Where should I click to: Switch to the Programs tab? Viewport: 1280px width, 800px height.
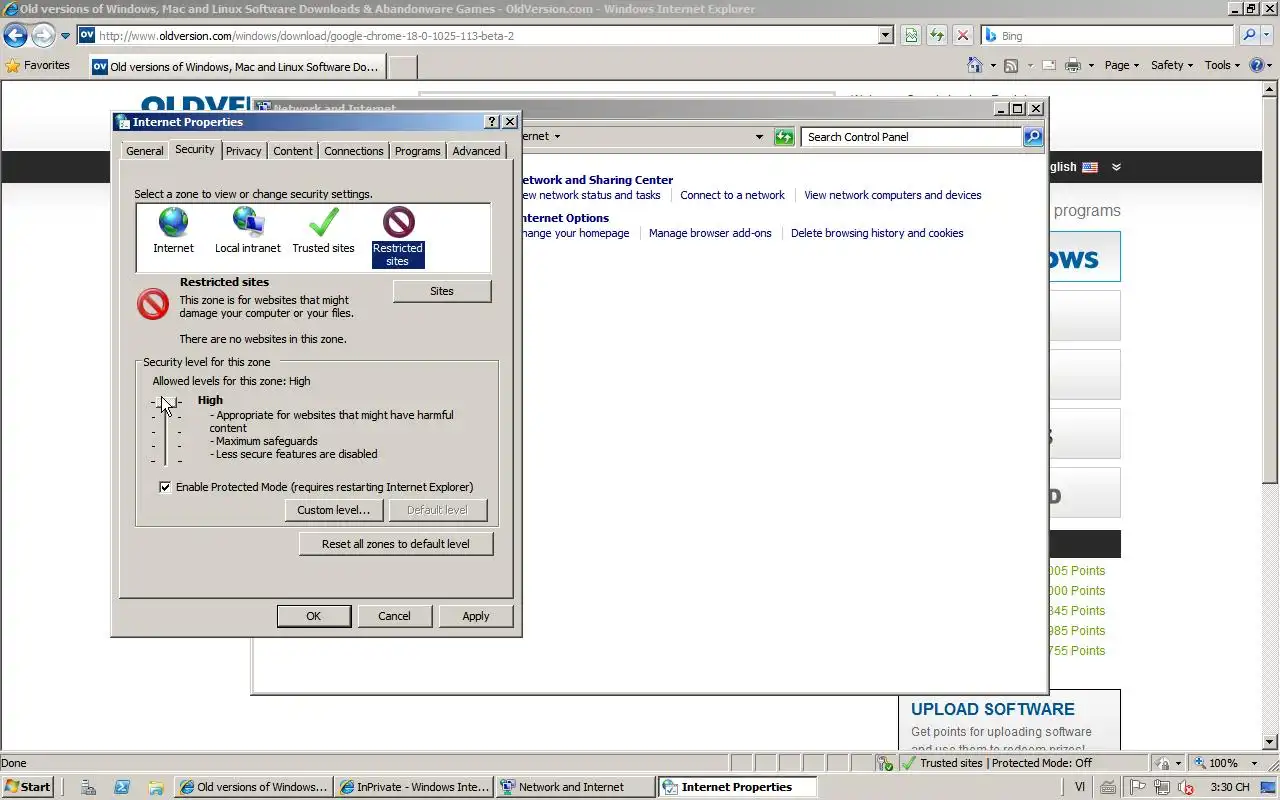click(x=417, y=151)
